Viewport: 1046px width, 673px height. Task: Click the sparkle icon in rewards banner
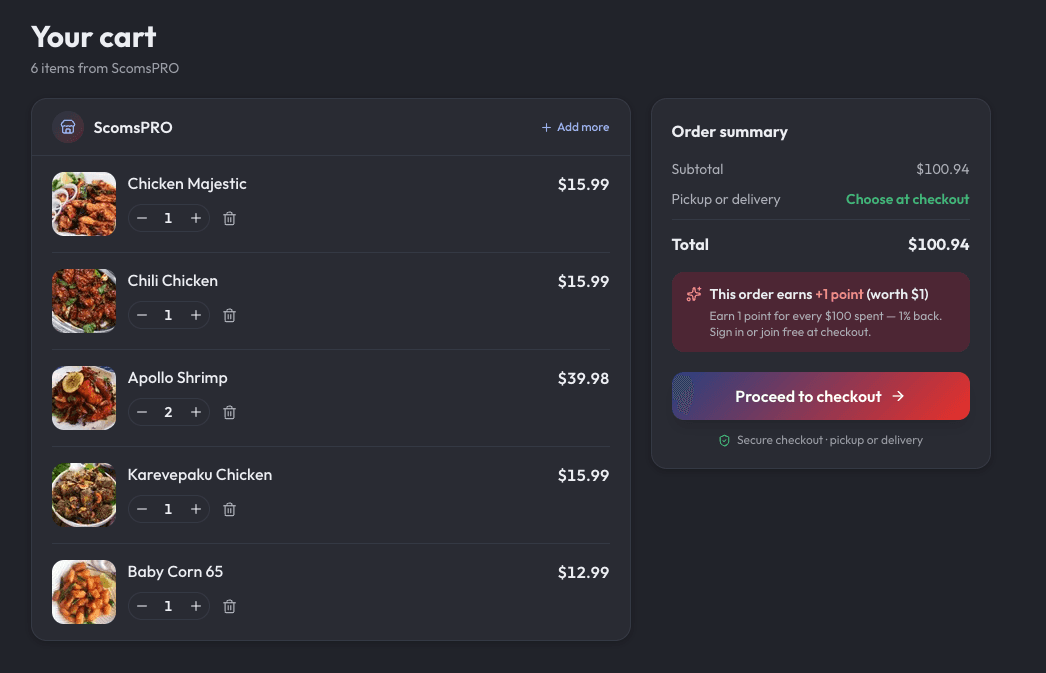694,294
